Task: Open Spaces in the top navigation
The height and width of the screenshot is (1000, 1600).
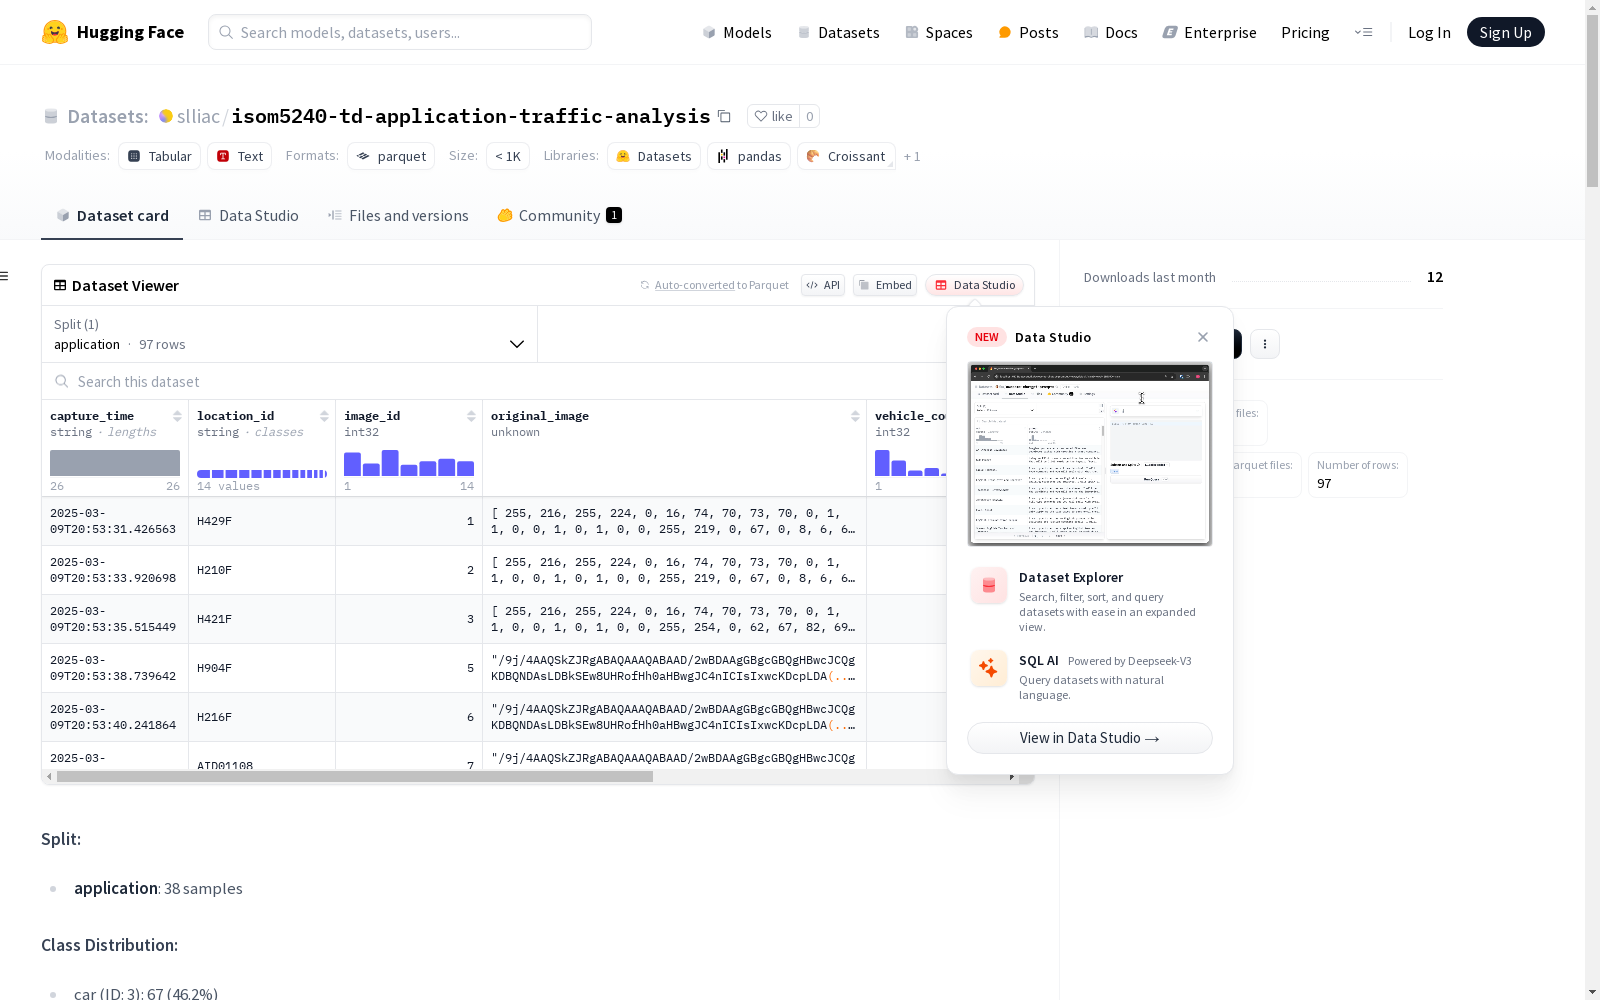Action: (x=939, y=32)
